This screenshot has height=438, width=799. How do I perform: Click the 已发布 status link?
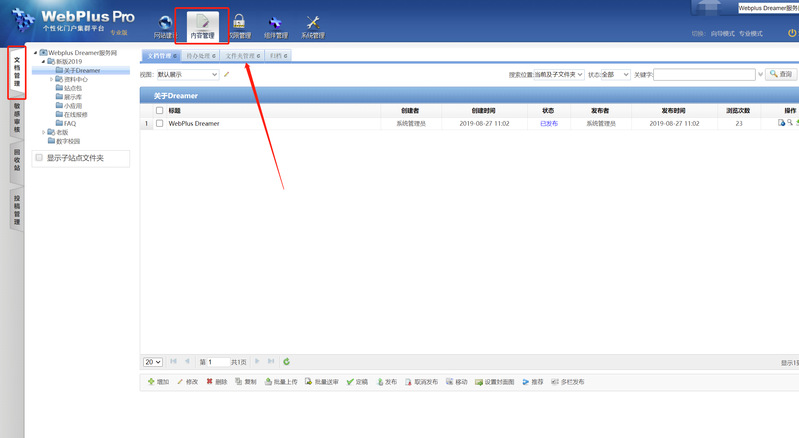(548, 123)
